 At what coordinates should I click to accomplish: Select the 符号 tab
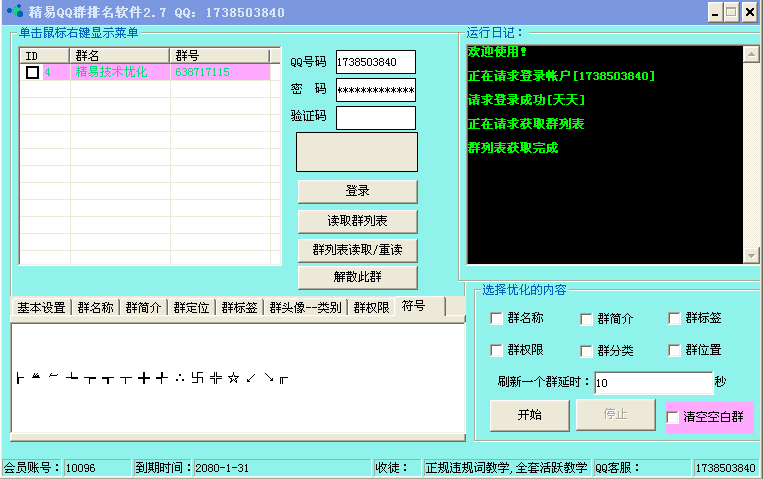point(420,306)
